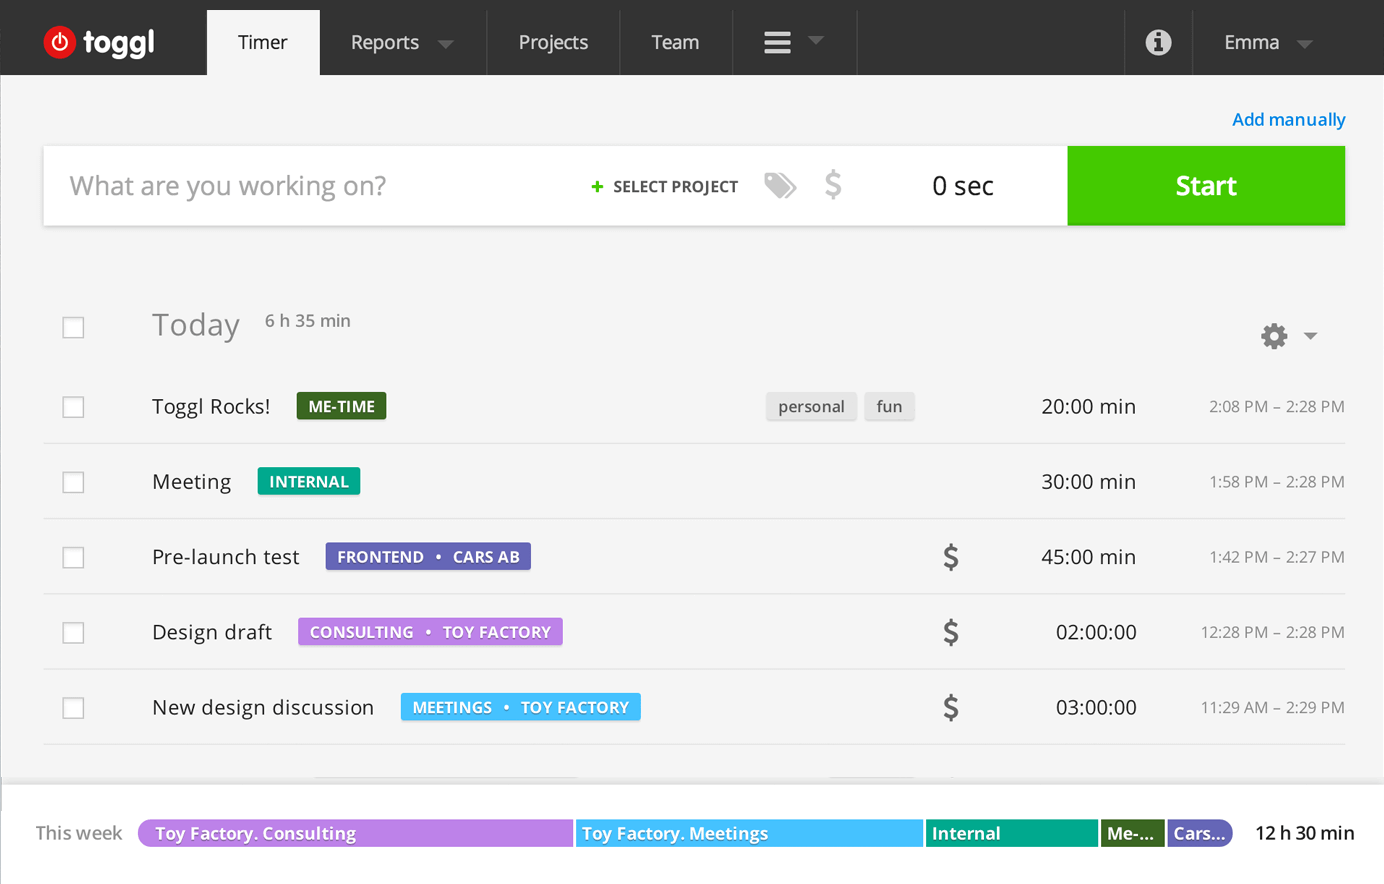Image resolution: width=1384 pixels, height=884 pixels.
Task: Open the gear settings icon for Today
Action: click(x=1274, y=336)
